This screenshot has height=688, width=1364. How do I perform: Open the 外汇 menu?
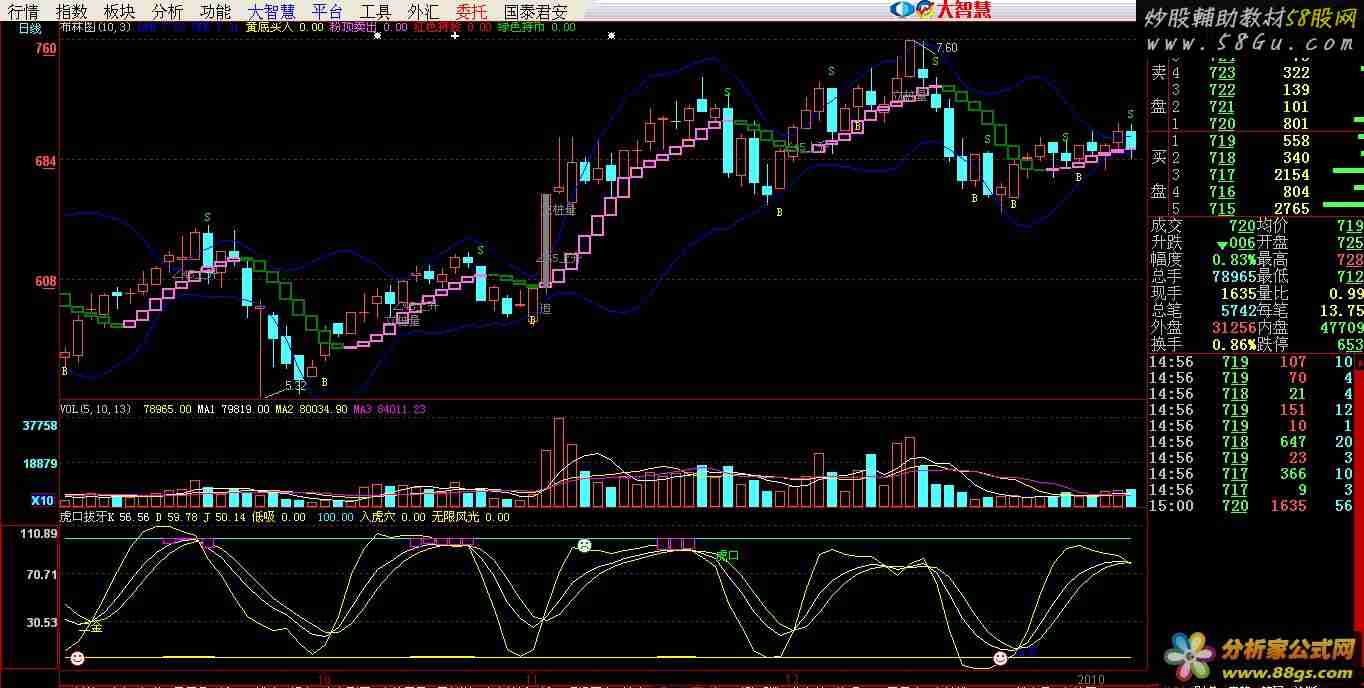pyautogui.click(x=423, y=12)
